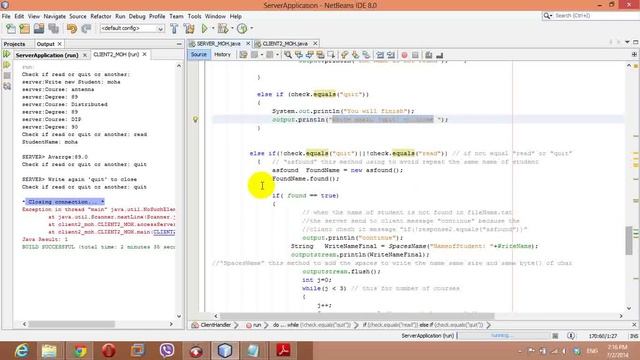The image size is (640, 360).
Task: Switch to SERVER_MOH.java editor tab
Action: coord(218,43)
